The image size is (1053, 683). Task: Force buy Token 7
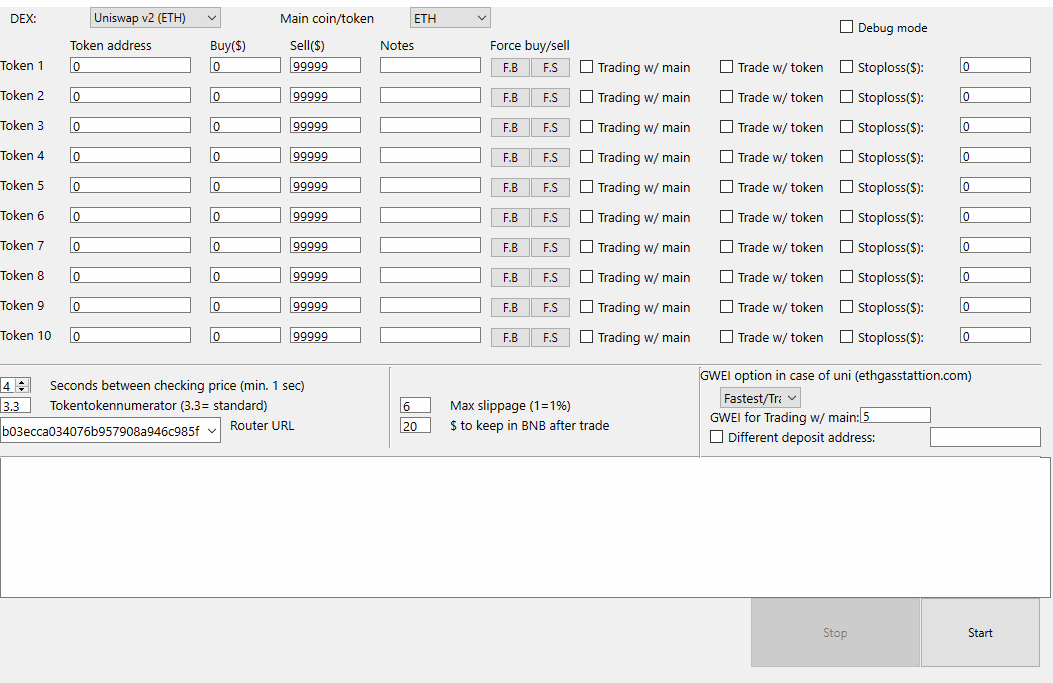pos(510,247)
